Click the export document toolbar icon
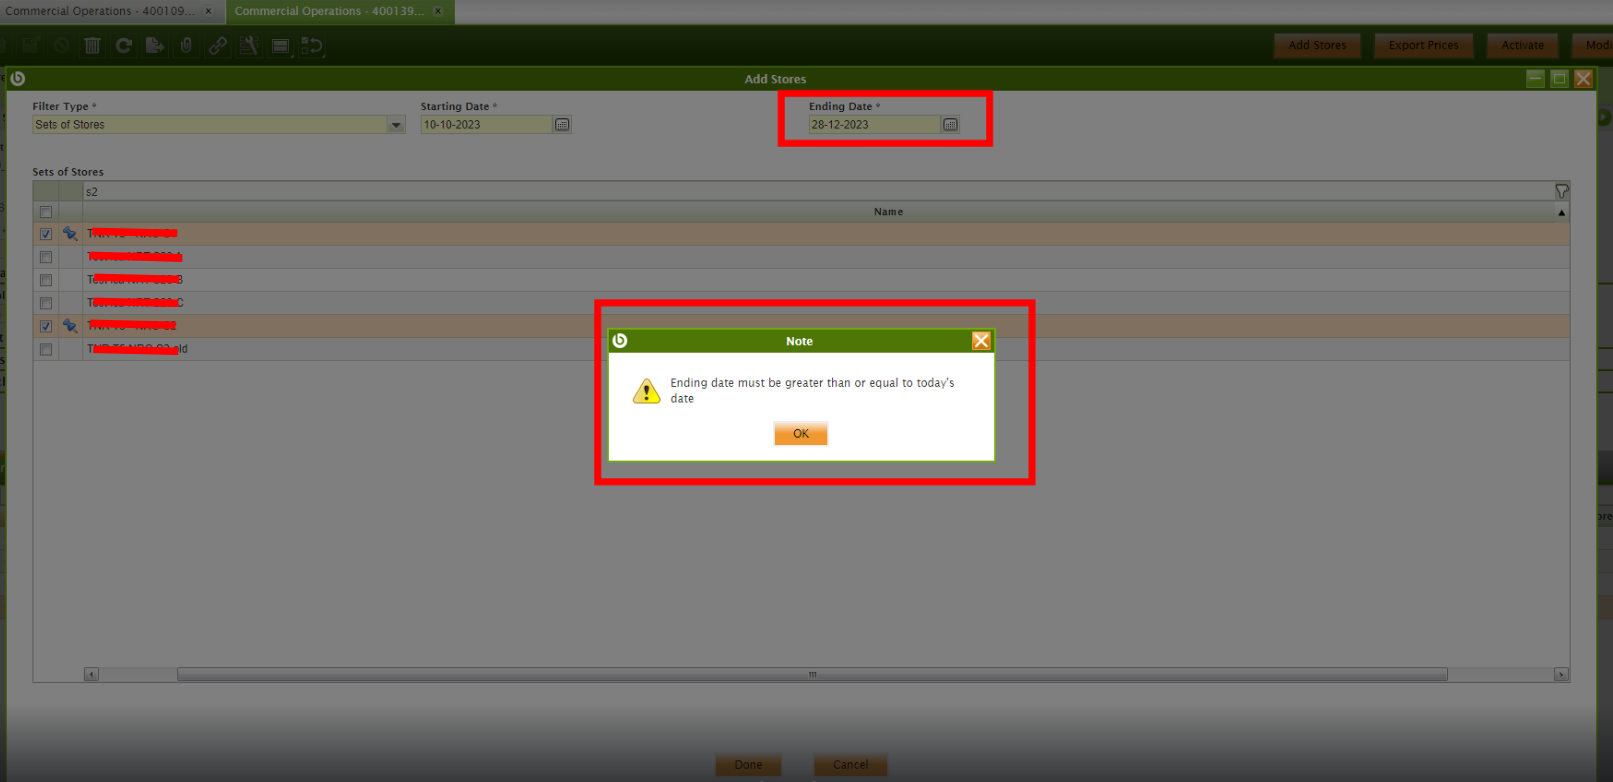 (x=155, y=45)
